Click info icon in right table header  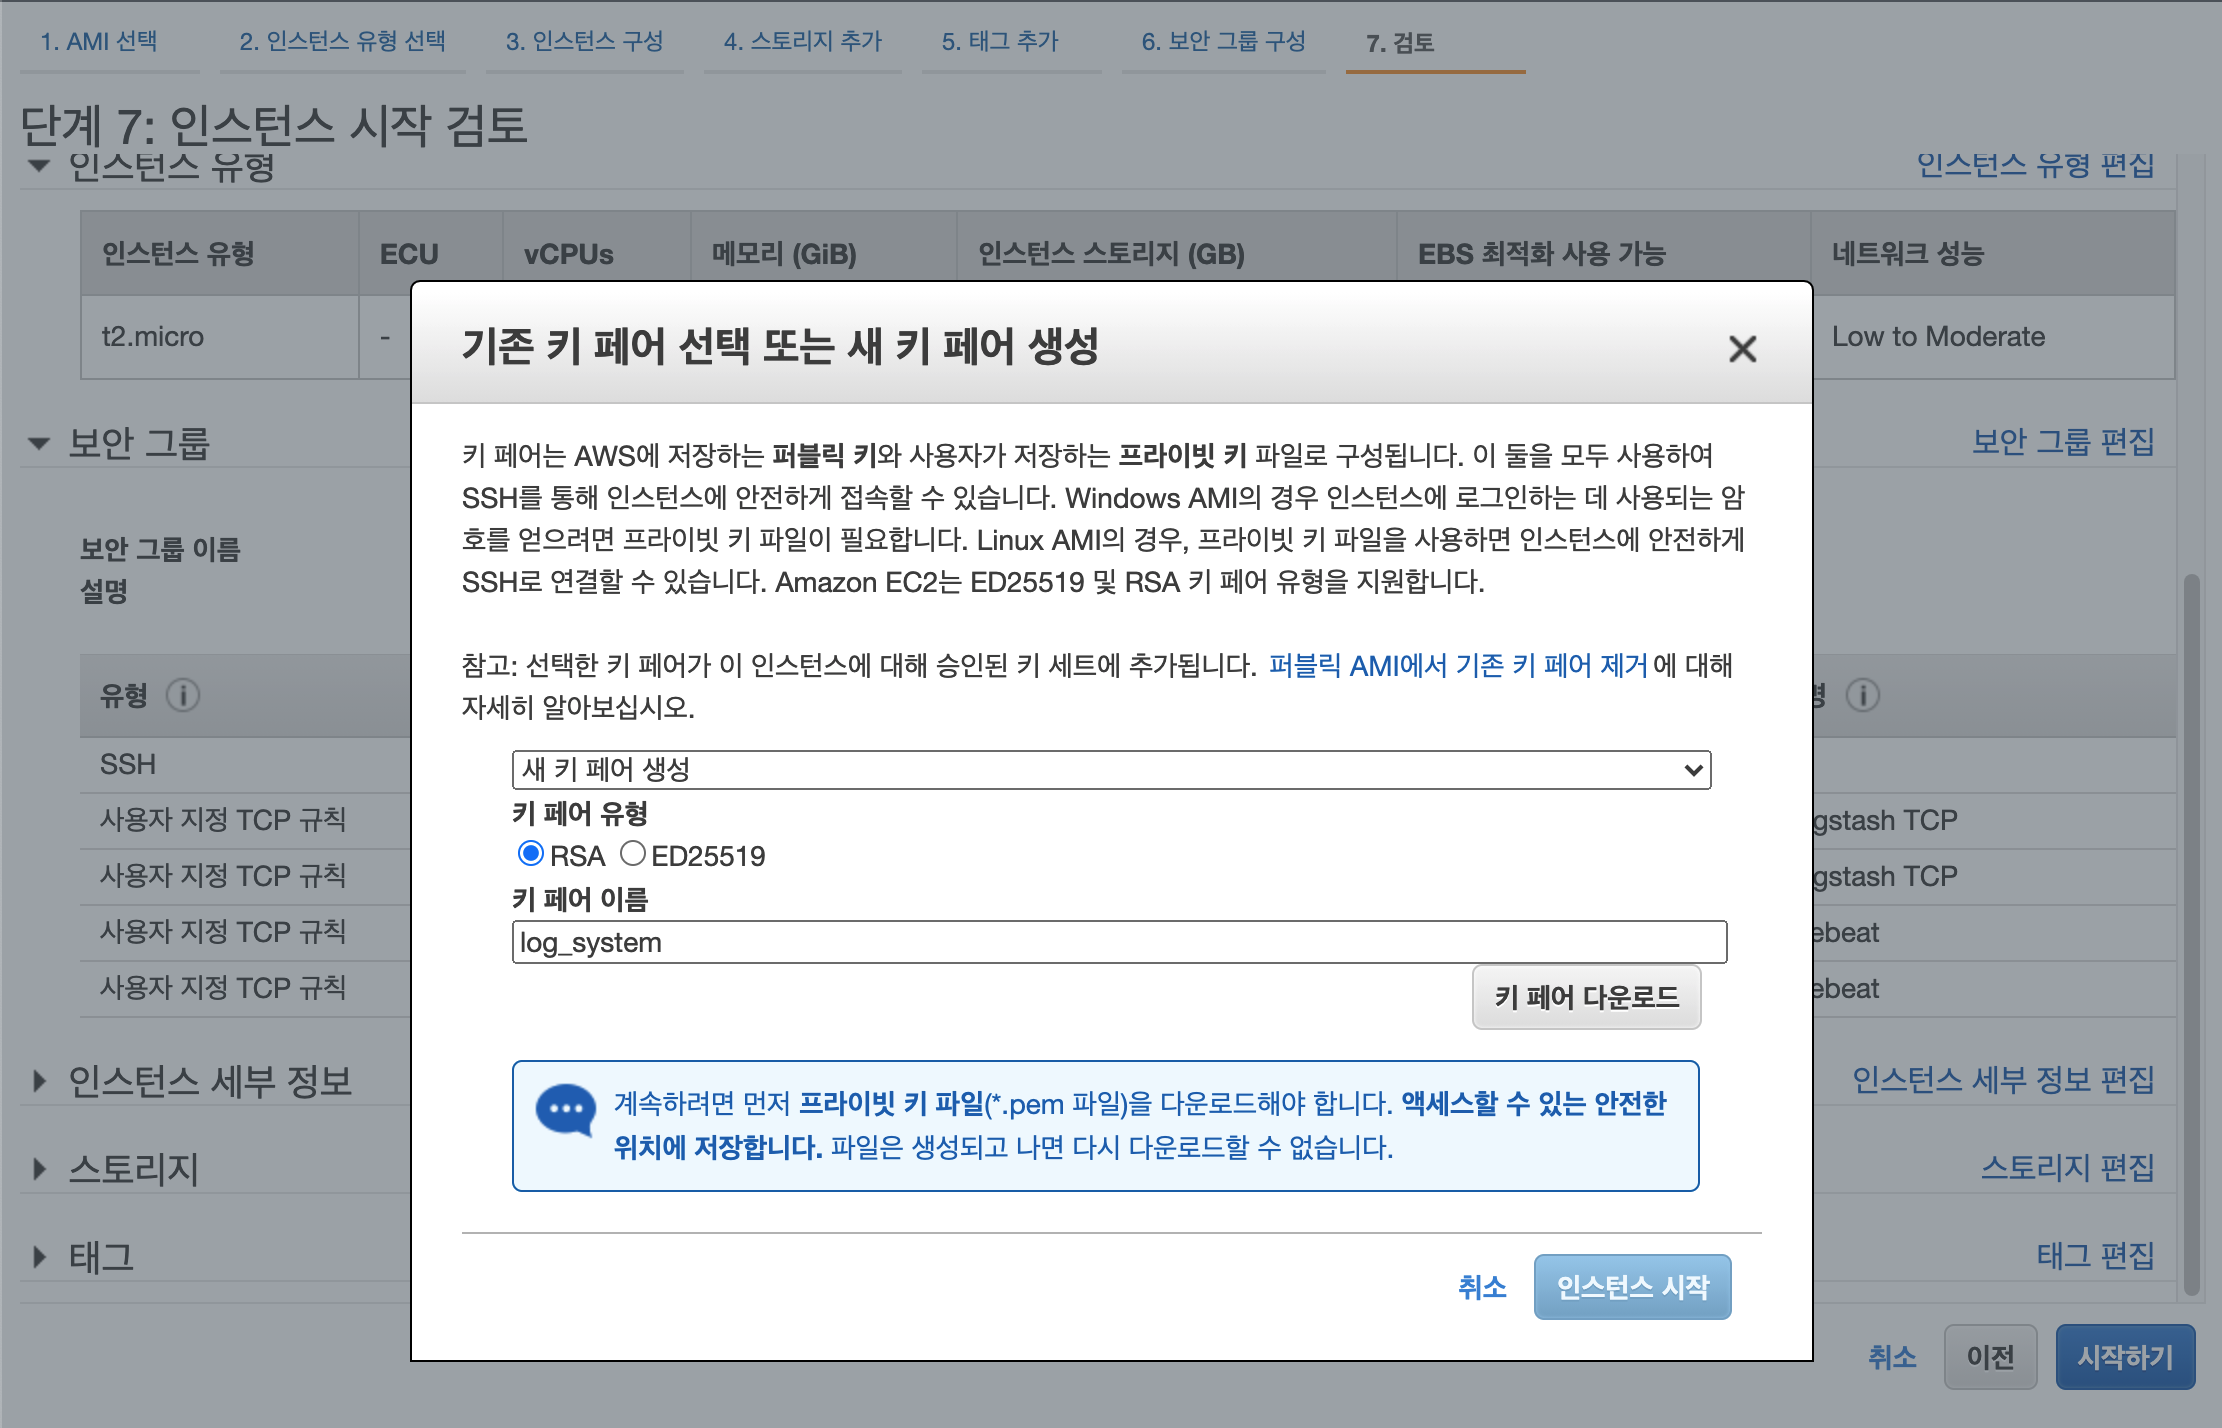1862,695
